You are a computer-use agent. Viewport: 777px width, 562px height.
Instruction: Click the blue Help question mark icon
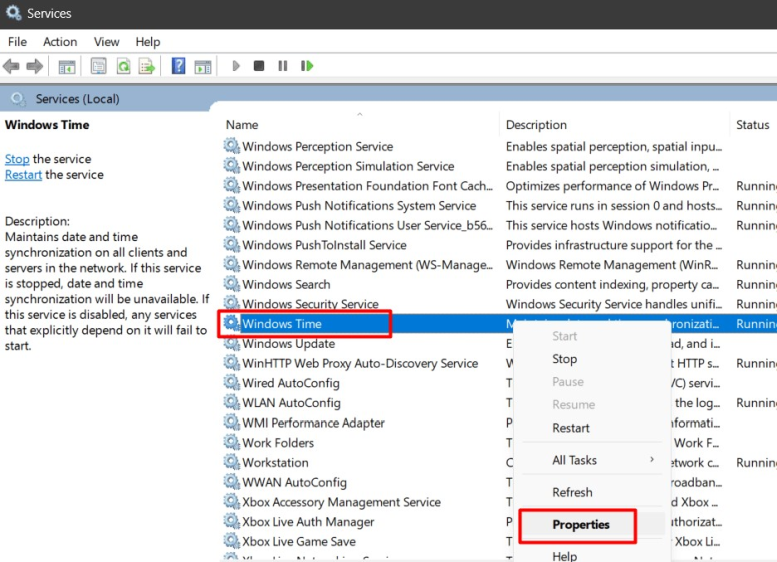(x=178, y=66)
